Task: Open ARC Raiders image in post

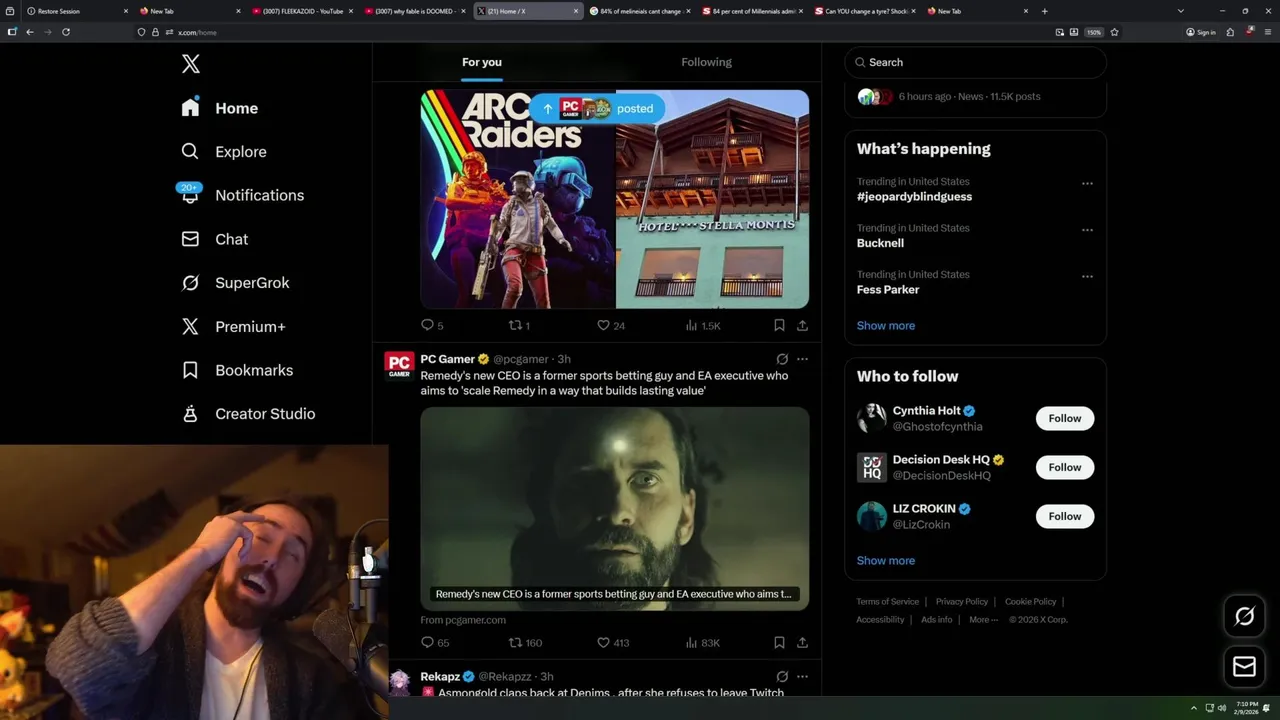Action: click(x=517, y=199)
